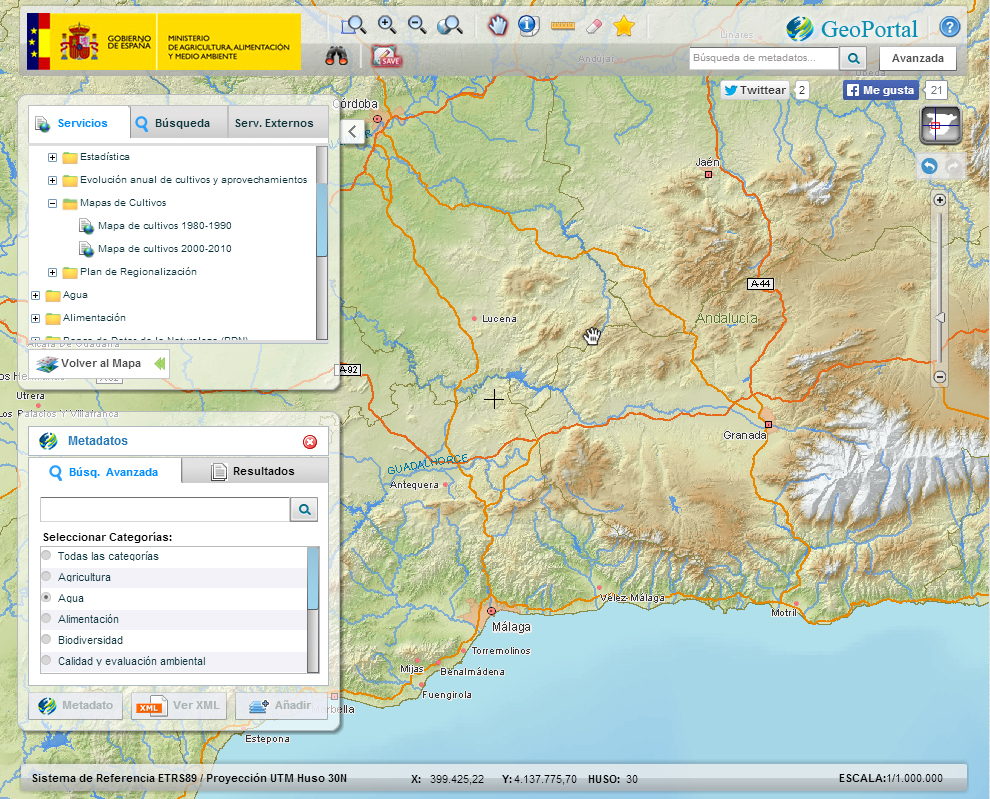The width and height of the screenshot is (990, 799).
Task: Open the Resultados tab in Metadatos
Action: click(254, 471)
